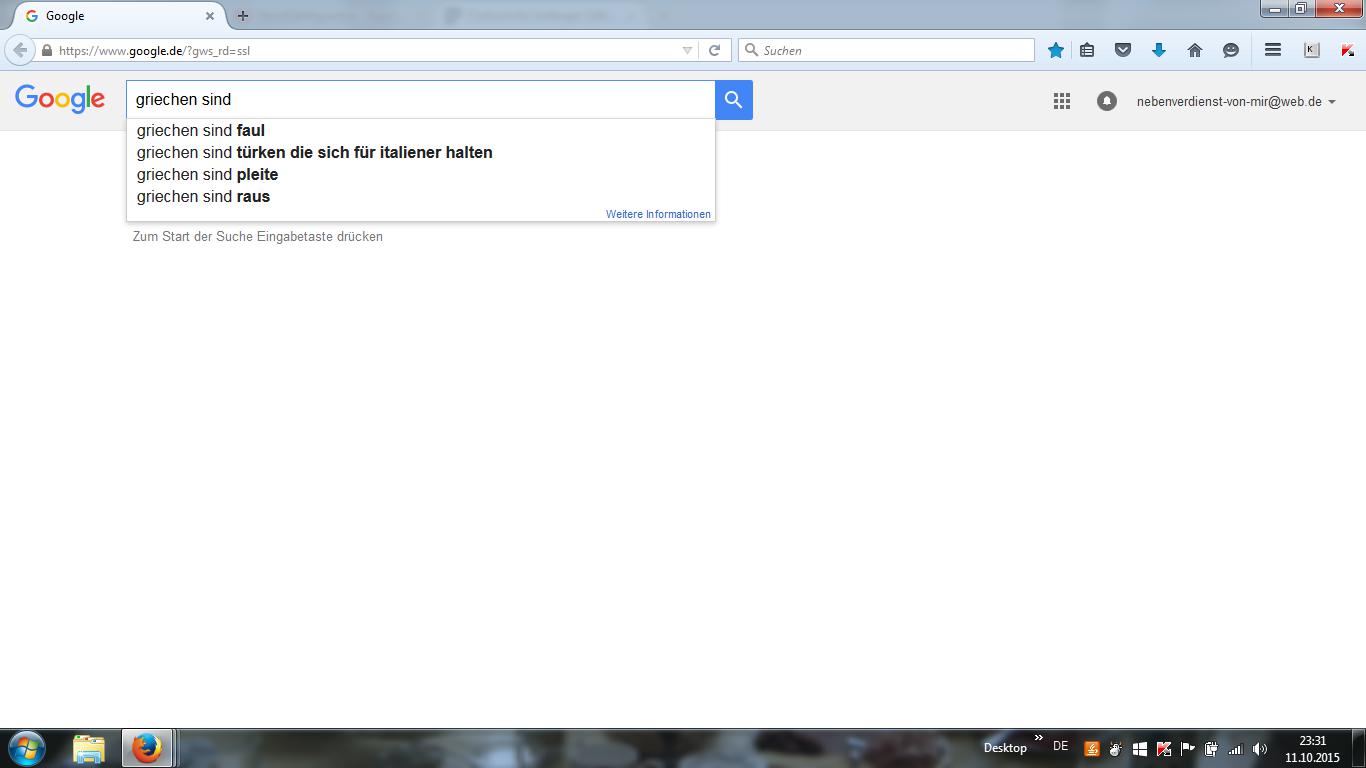The image size is (1366, 768).
Task: Focus Google search box 'griechen sind'
Action: click(421, 100)
